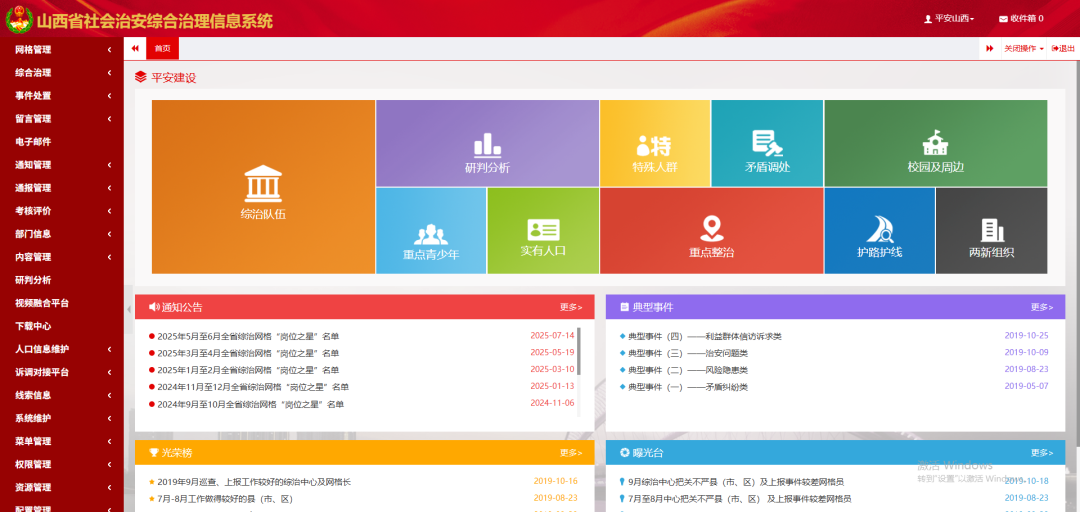The width and height of the screenshot is (1080, 512).
Task: Open the 收件箱 inbox link
Action: tap(1021, 19)
